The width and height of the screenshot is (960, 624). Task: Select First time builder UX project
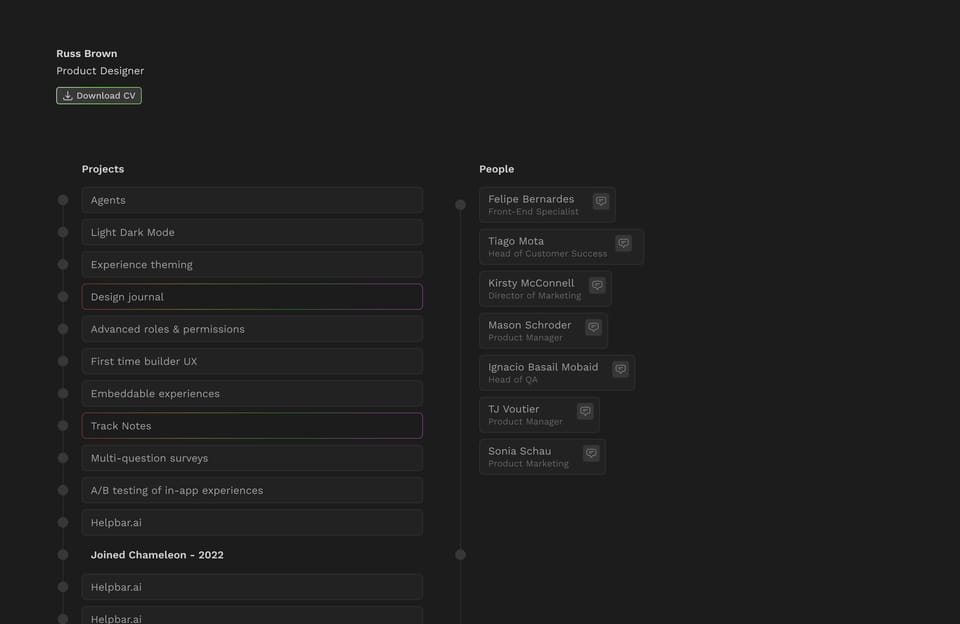click(x=252, y=361)
